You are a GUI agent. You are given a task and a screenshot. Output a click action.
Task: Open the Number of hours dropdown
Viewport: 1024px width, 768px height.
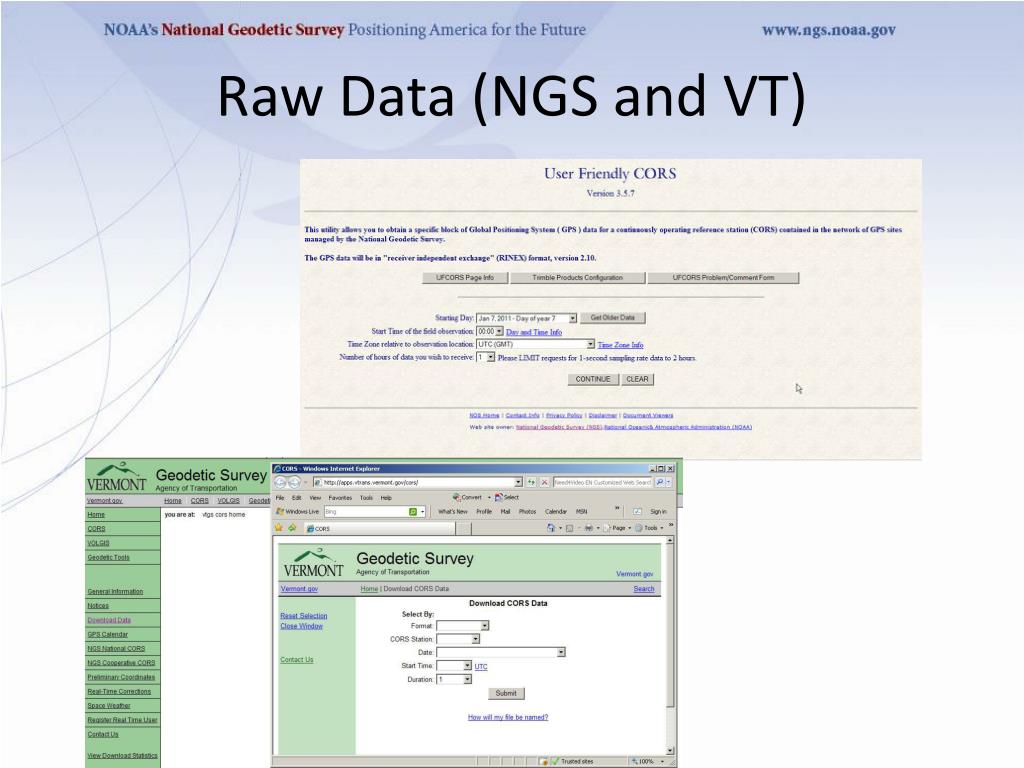485,357
